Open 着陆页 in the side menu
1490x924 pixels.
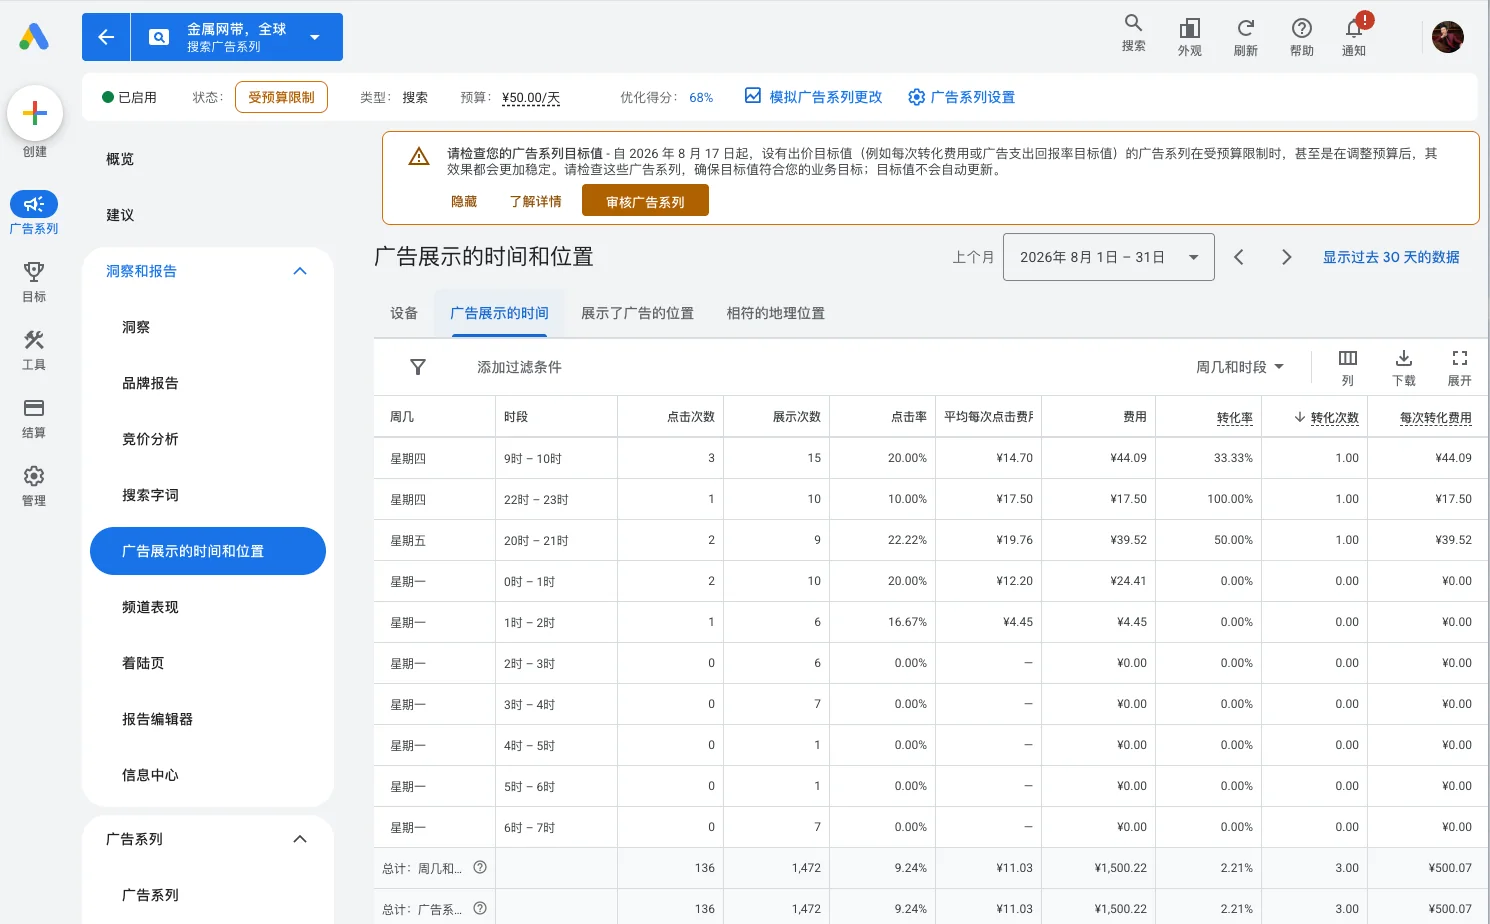point(143,663)
